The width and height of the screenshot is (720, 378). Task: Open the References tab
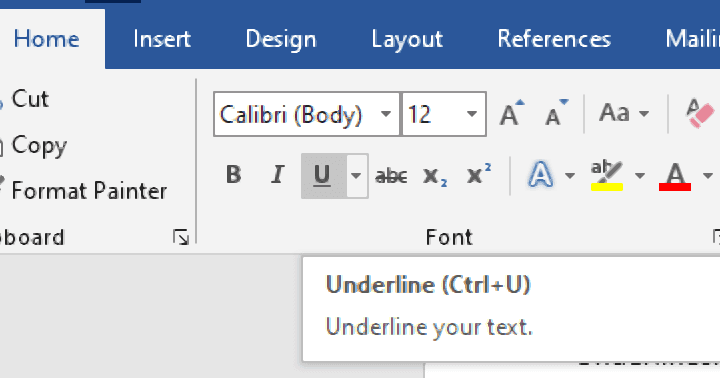click(554, 39)
